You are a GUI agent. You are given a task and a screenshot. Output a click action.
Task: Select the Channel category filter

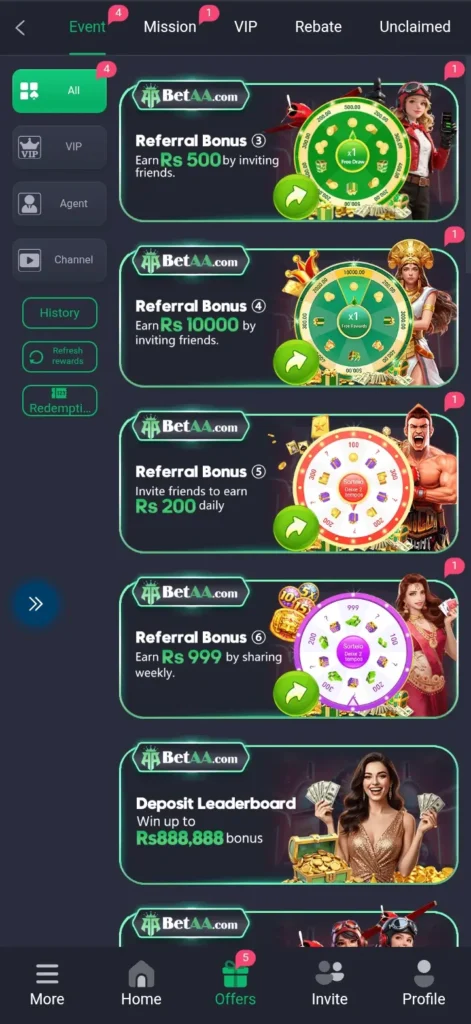[x=59, y=260]
